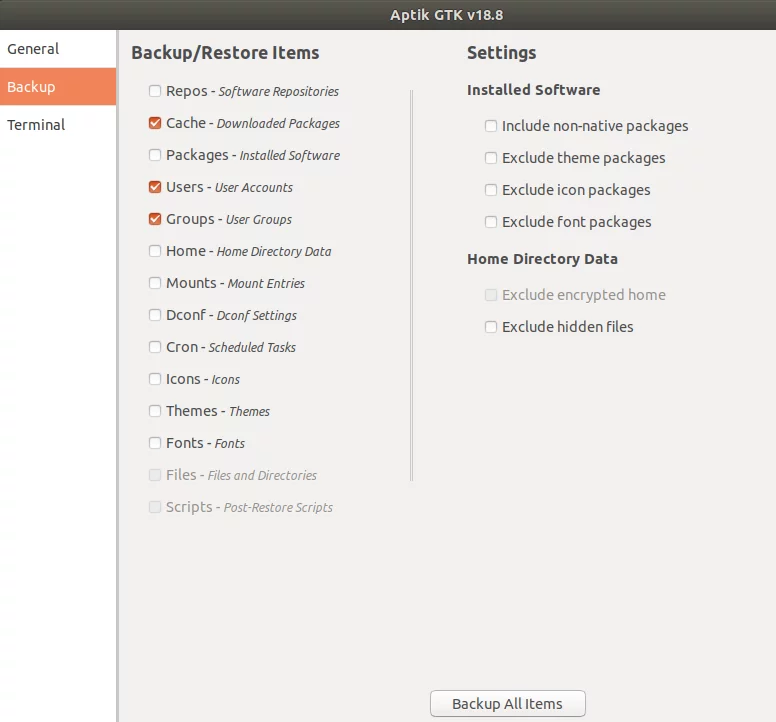Check Exclude theme packages
Viewport: 776px width, 722px height.
tap(491, 158)
